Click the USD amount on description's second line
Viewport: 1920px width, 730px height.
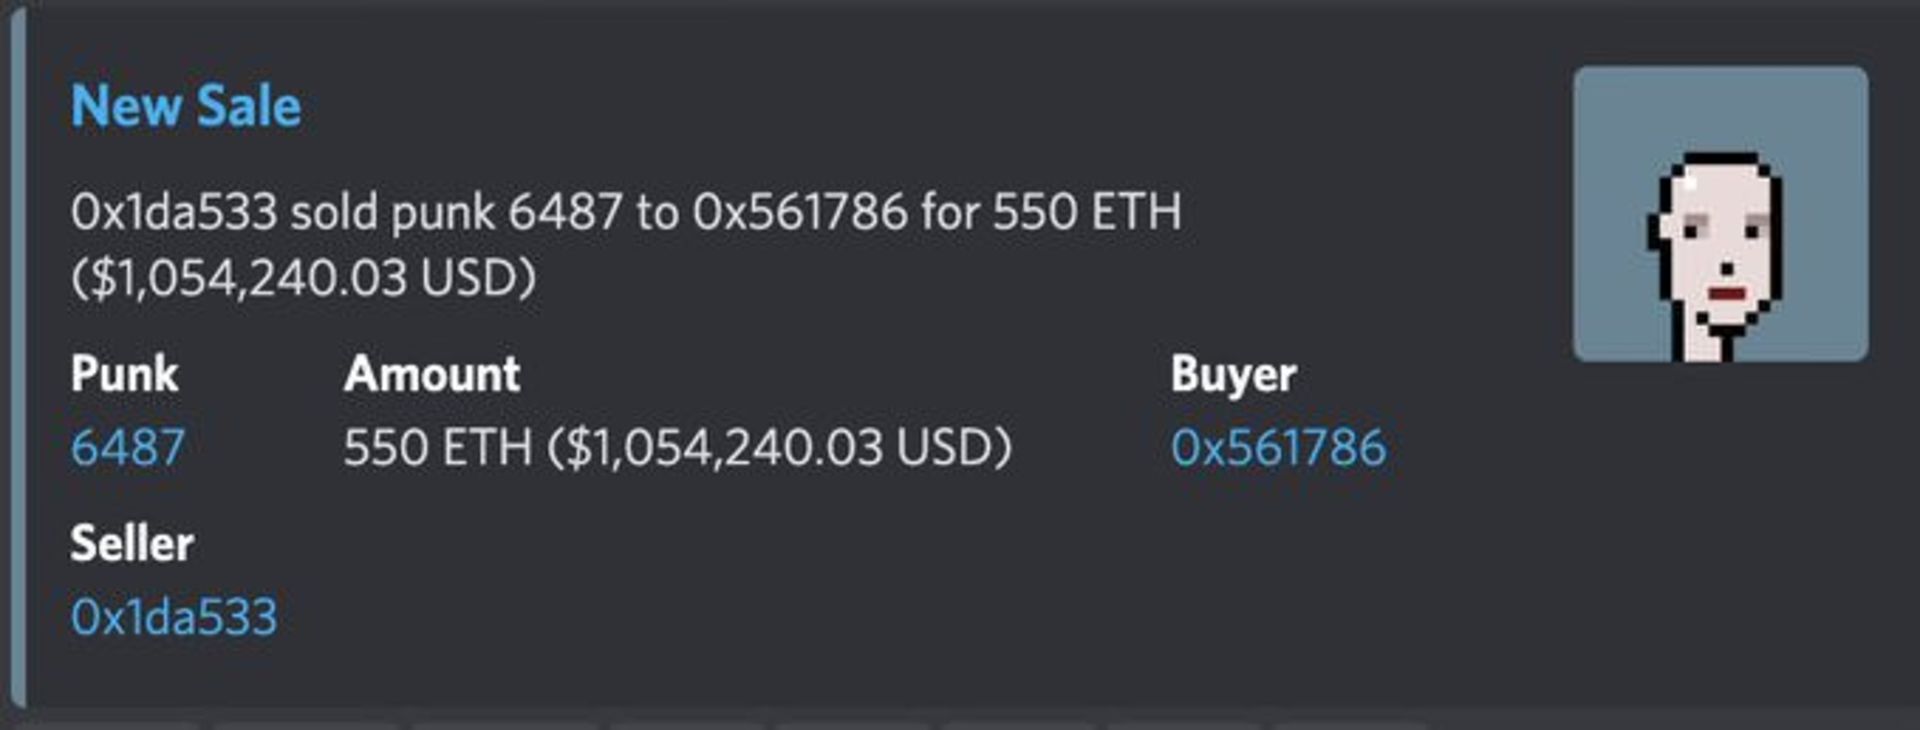pyautogui.click(x=304, y=278)
